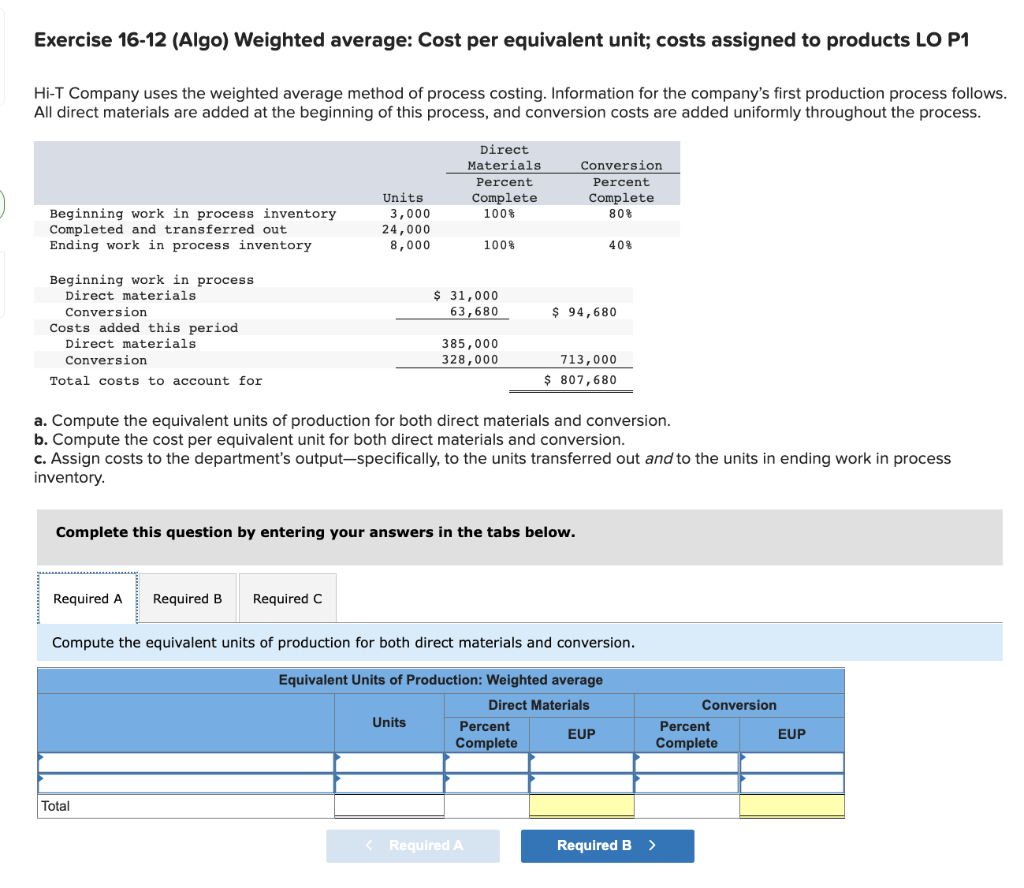Click the Required B navigation button
Image resolution: width=1024 pixels, height=888 pixels.
pyautogui.click(x=607, y=846)
